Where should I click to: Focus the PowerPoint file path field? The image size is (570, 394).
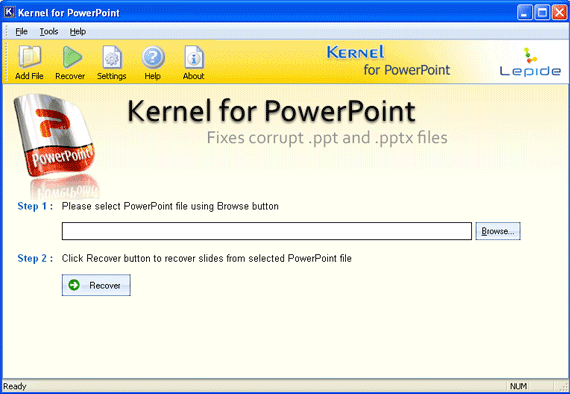pos(266,231)
